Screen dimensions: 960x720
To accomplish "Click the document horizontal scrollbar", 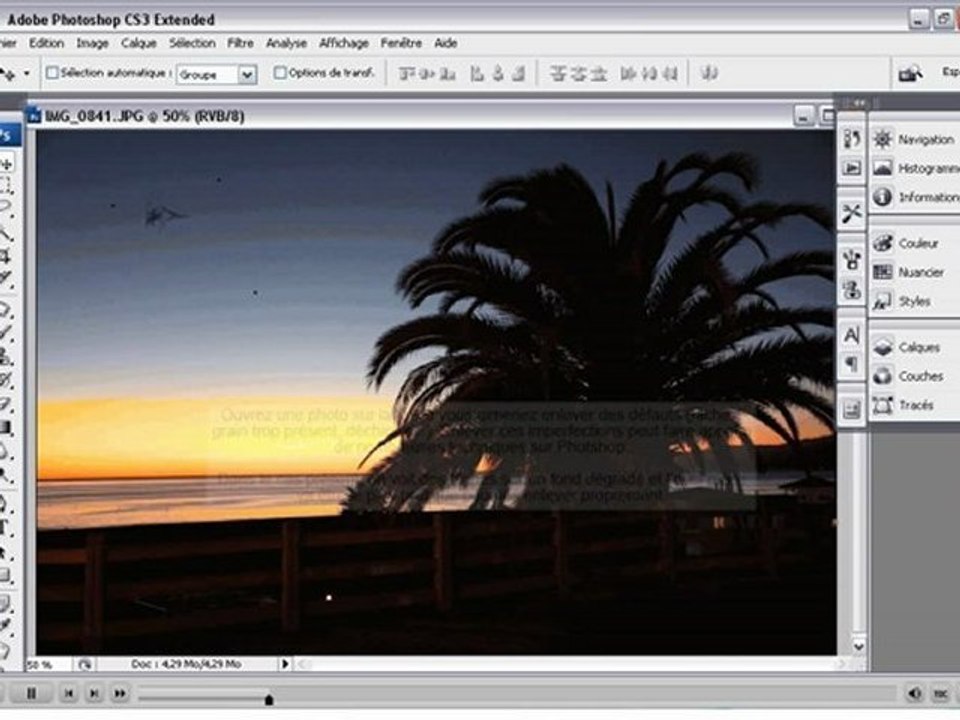I will (569, 664).
